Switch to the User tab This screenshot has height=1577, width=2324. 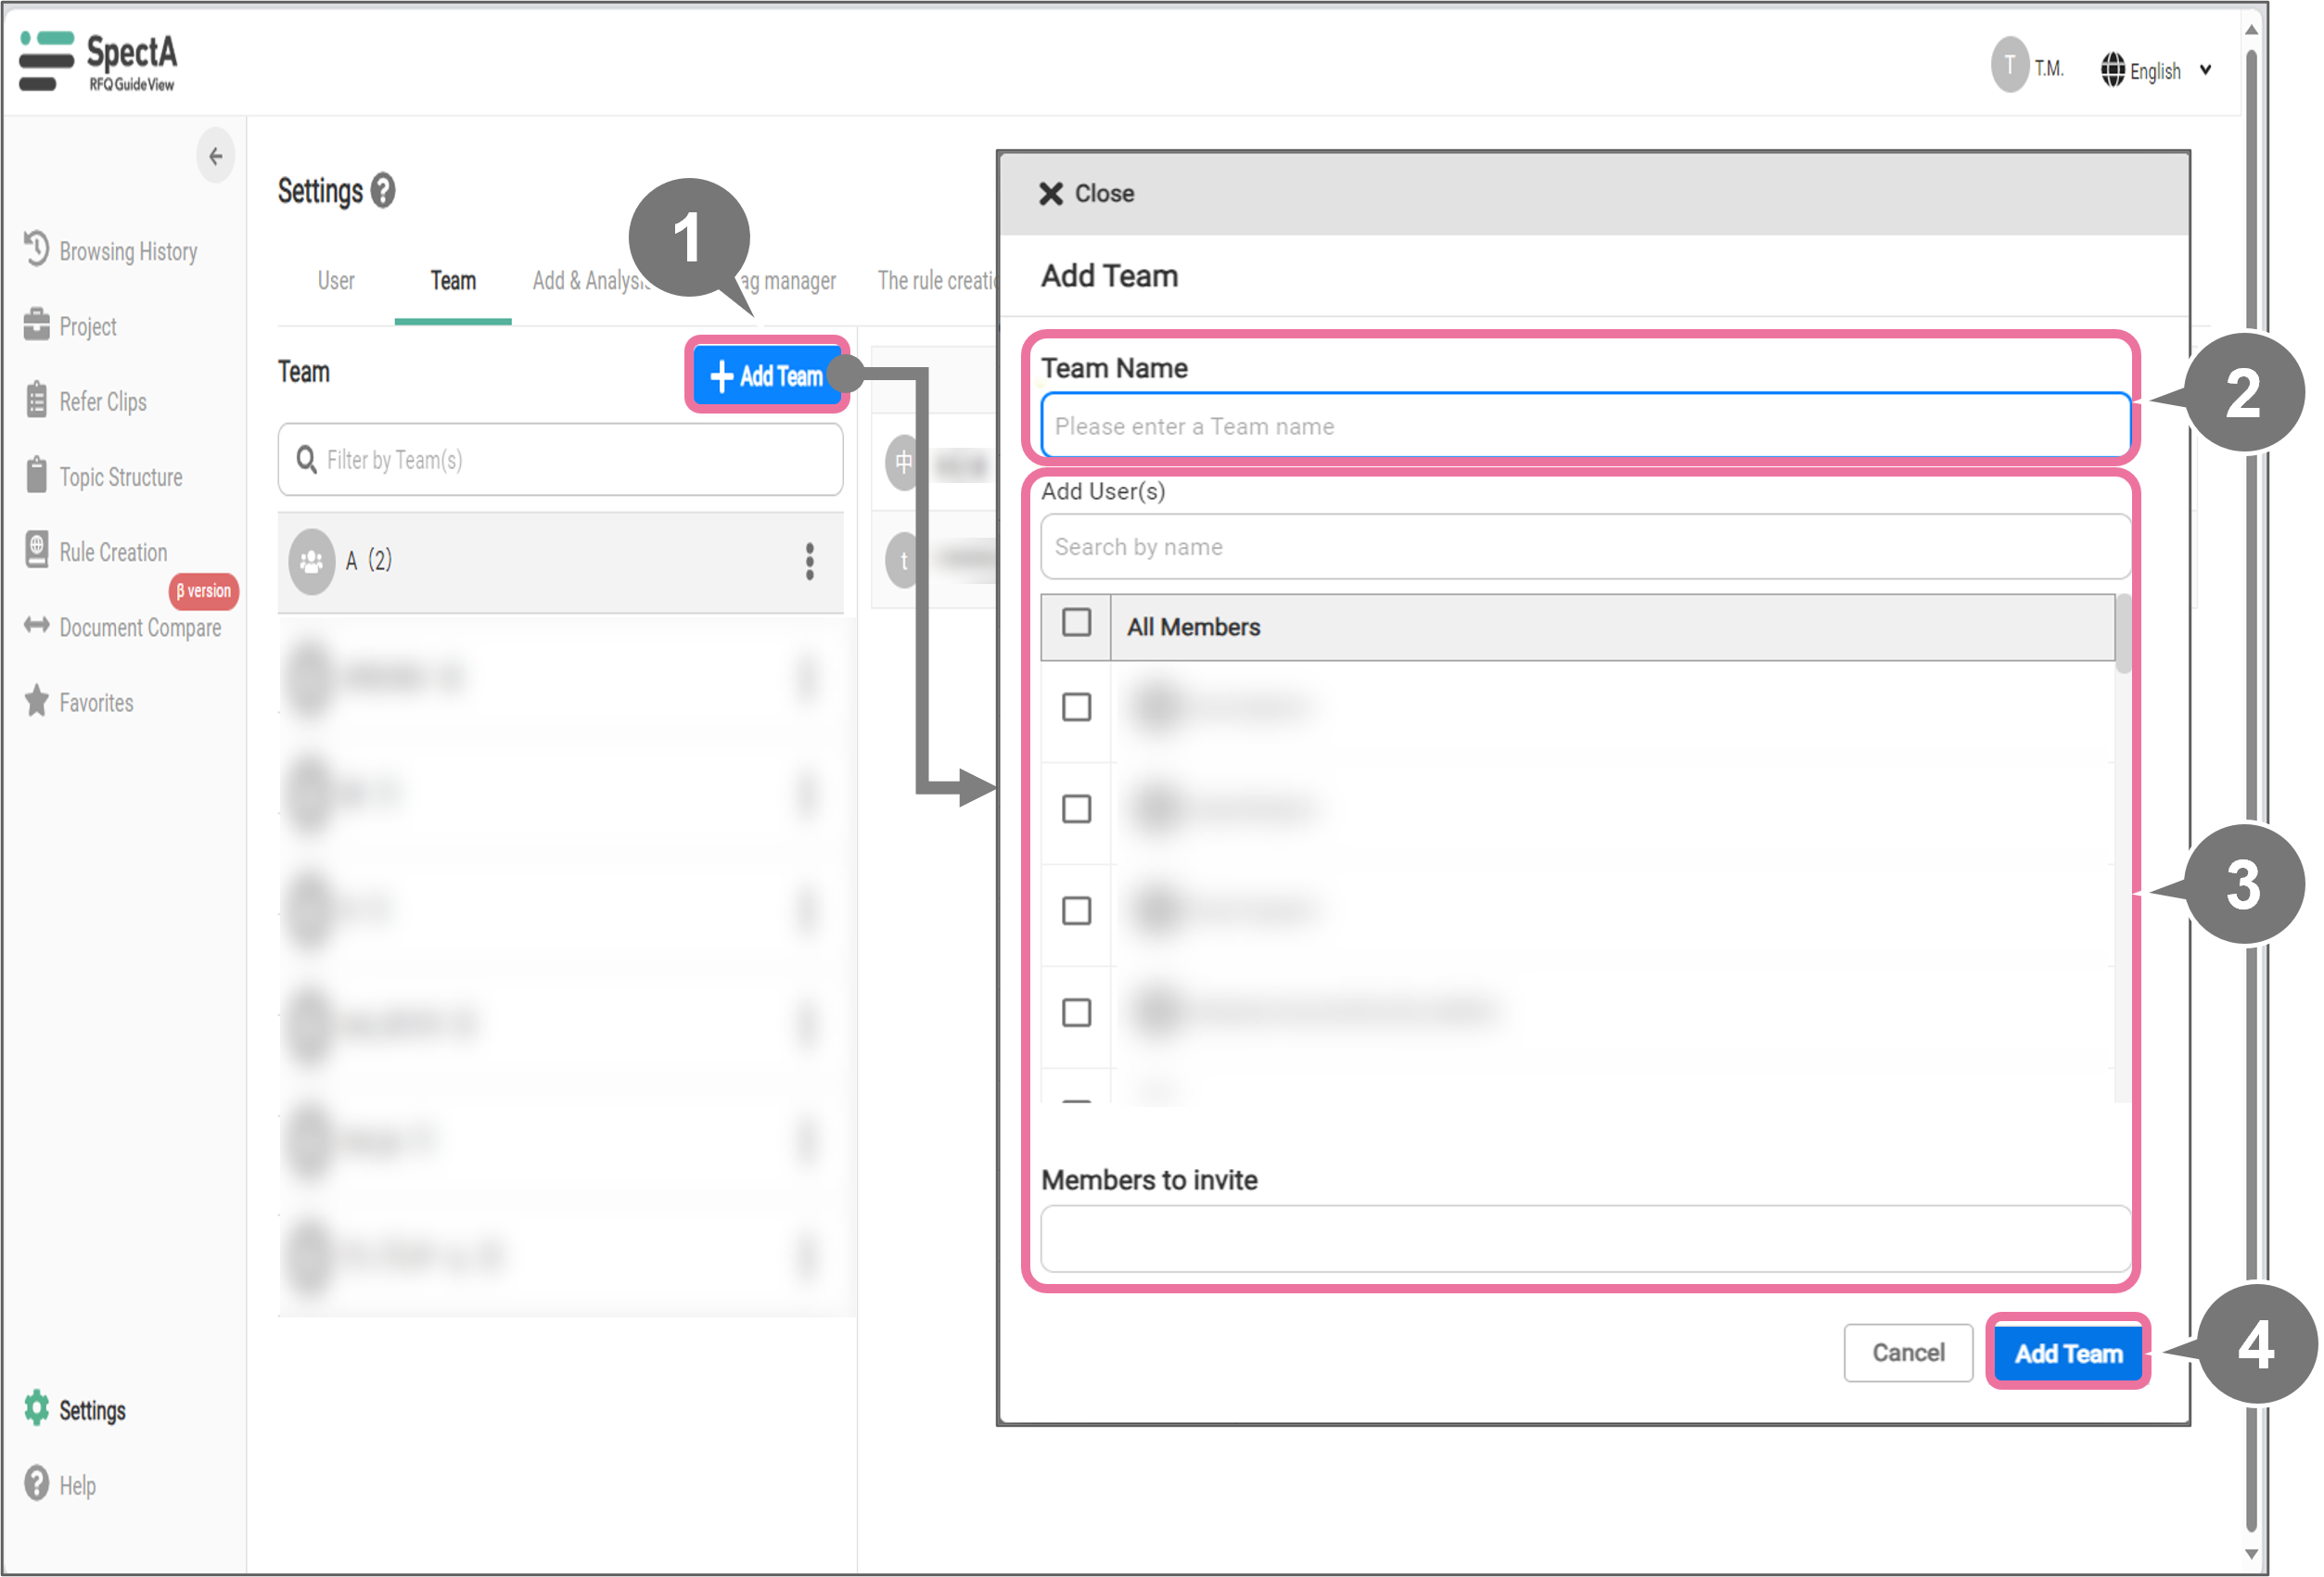pyautogui.click(x=336, y=281)
